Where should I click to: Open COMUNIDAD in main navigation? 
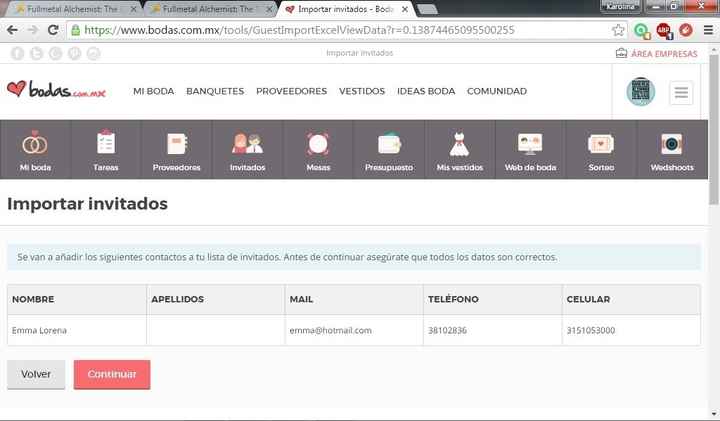pos(497,91)
